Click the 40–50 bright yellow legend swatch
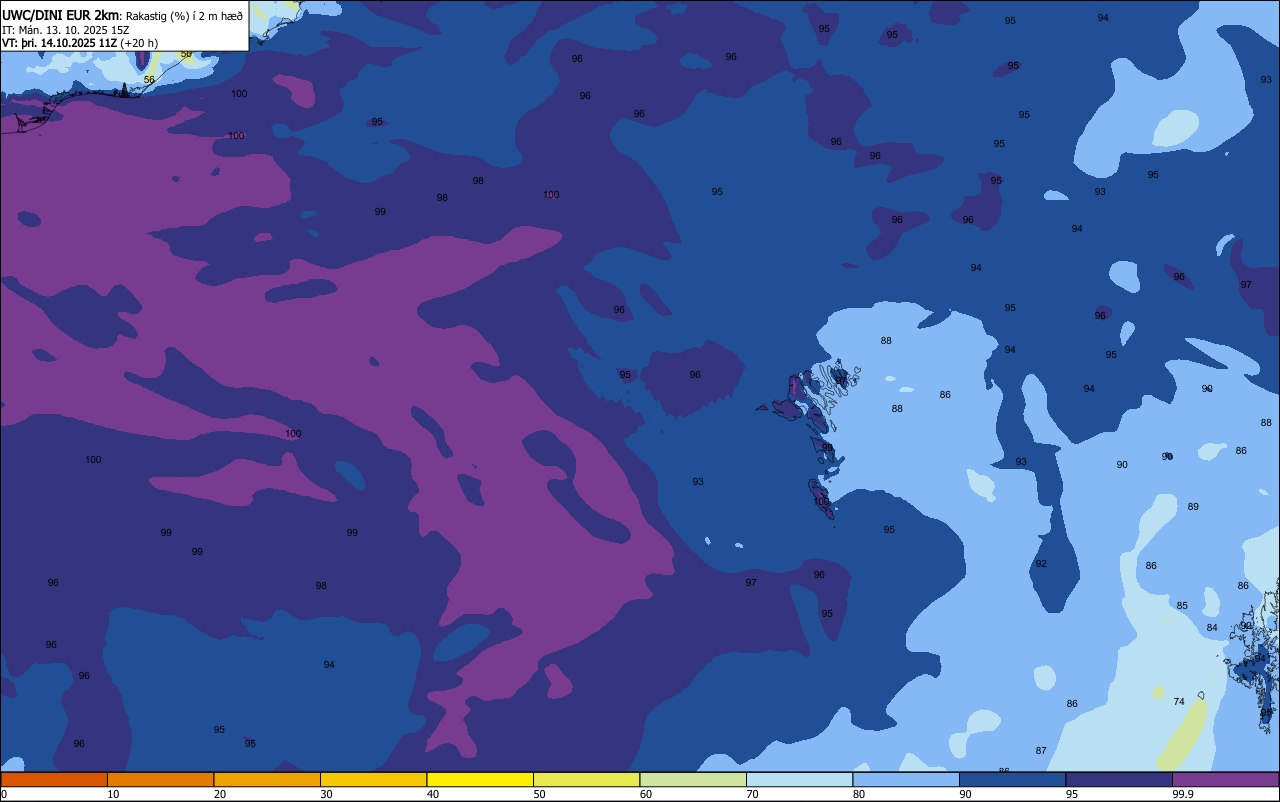1280x802 pixels. pos(480,779)
